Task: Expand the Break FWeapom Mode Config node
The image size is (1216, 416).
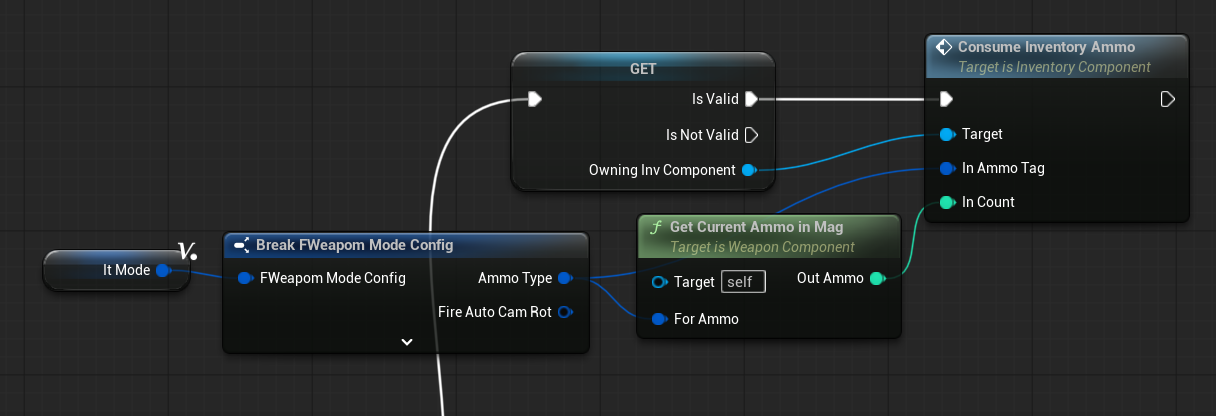Action: click(406, 341)
